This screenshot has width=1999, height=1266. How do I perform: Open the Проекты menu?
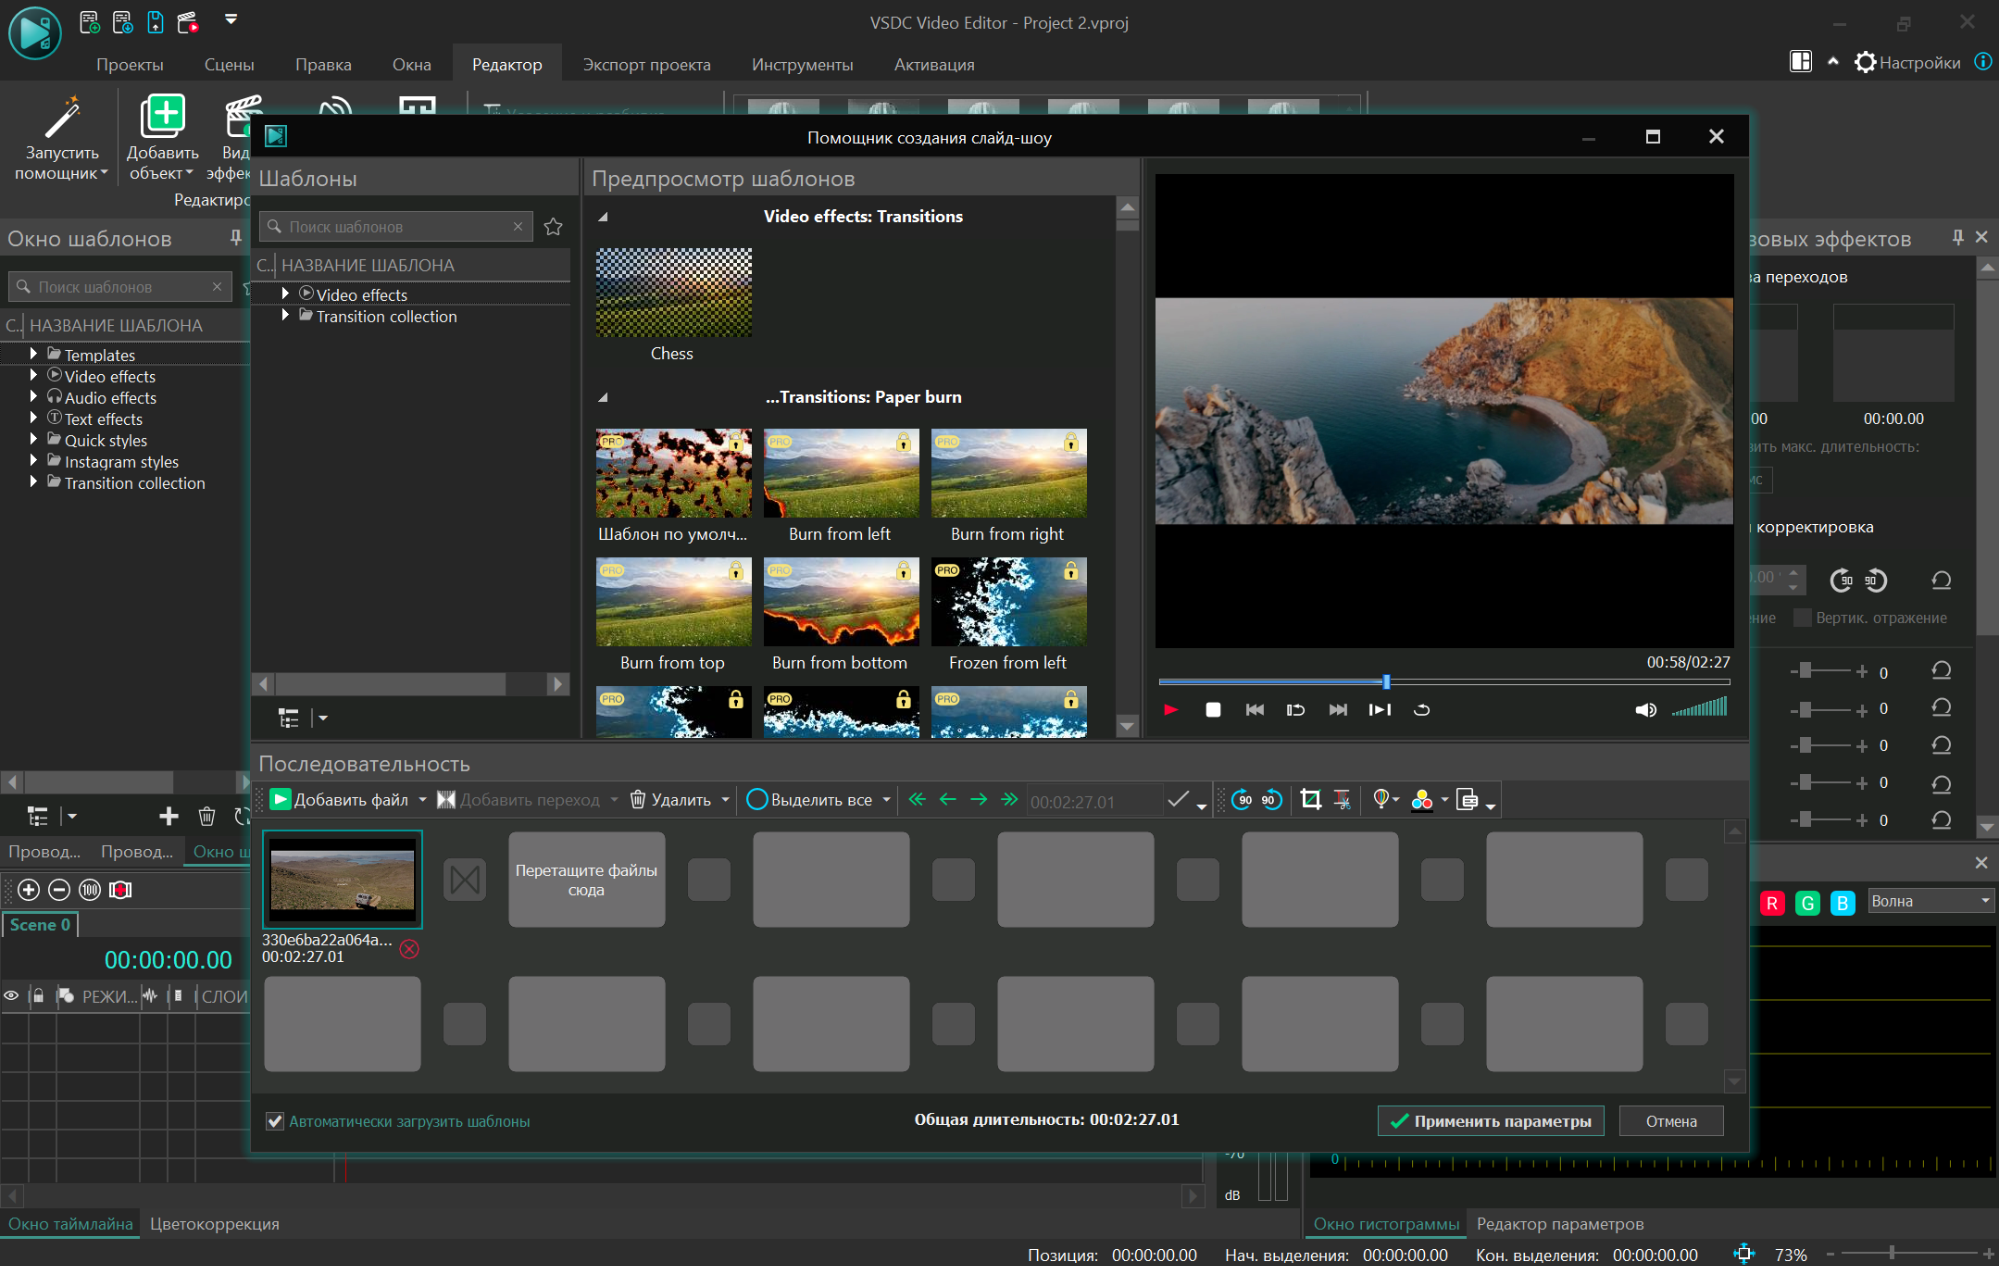pyautogui.click(x=129, y=64)
